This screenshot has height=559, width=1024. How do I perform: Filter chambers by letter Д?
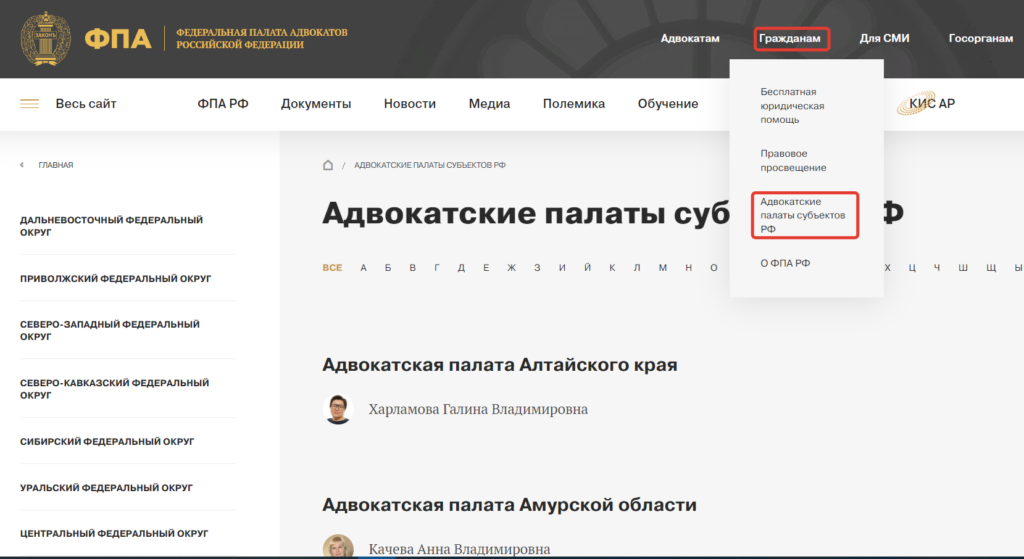[x=461, y=268]
